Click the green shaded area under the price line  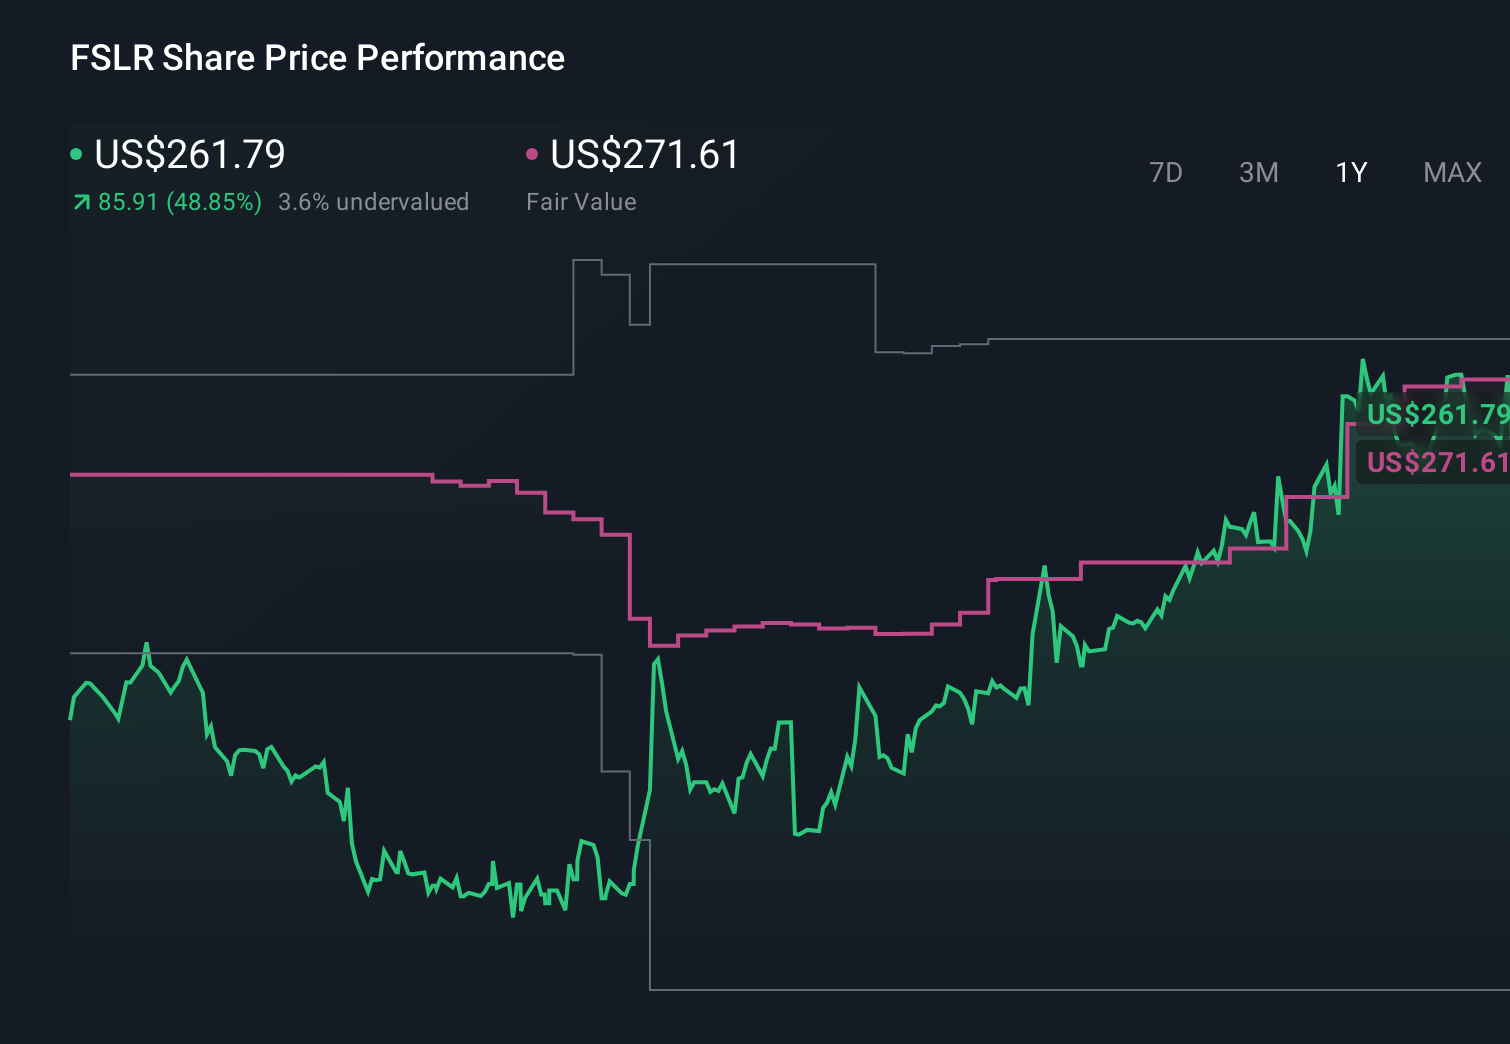pyautogui.click(x=1200, y=800)
